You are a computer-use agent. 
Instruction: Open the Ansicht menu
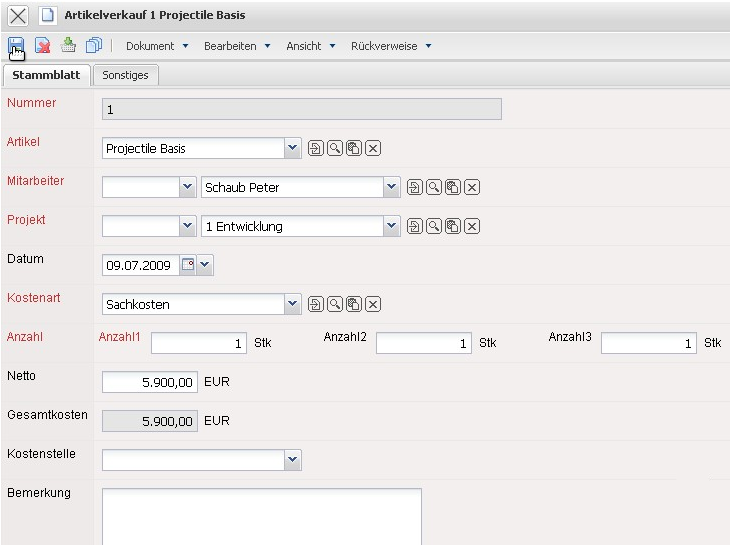pos(311,46)
